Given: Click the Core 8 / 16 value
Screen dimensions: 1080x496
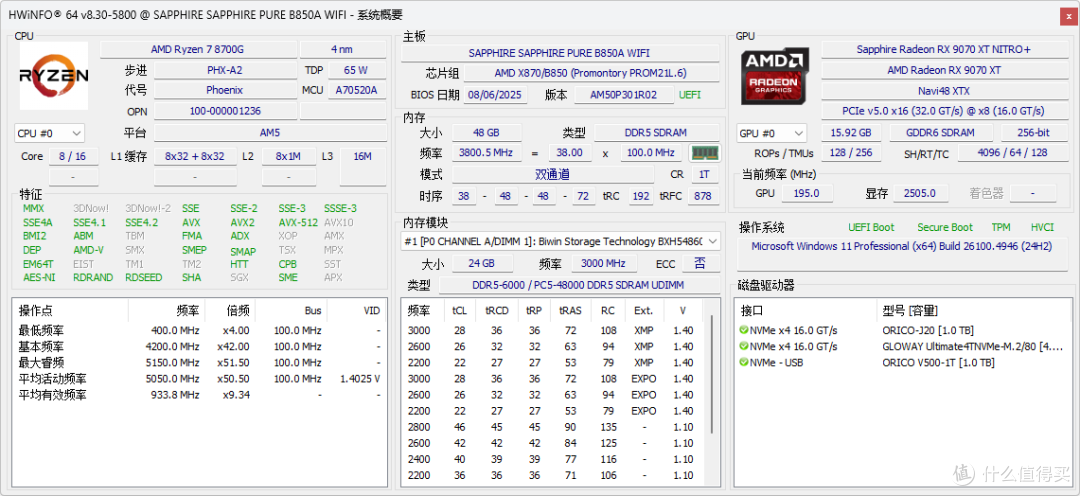Looking at the screenshot, I should (72, 156).
